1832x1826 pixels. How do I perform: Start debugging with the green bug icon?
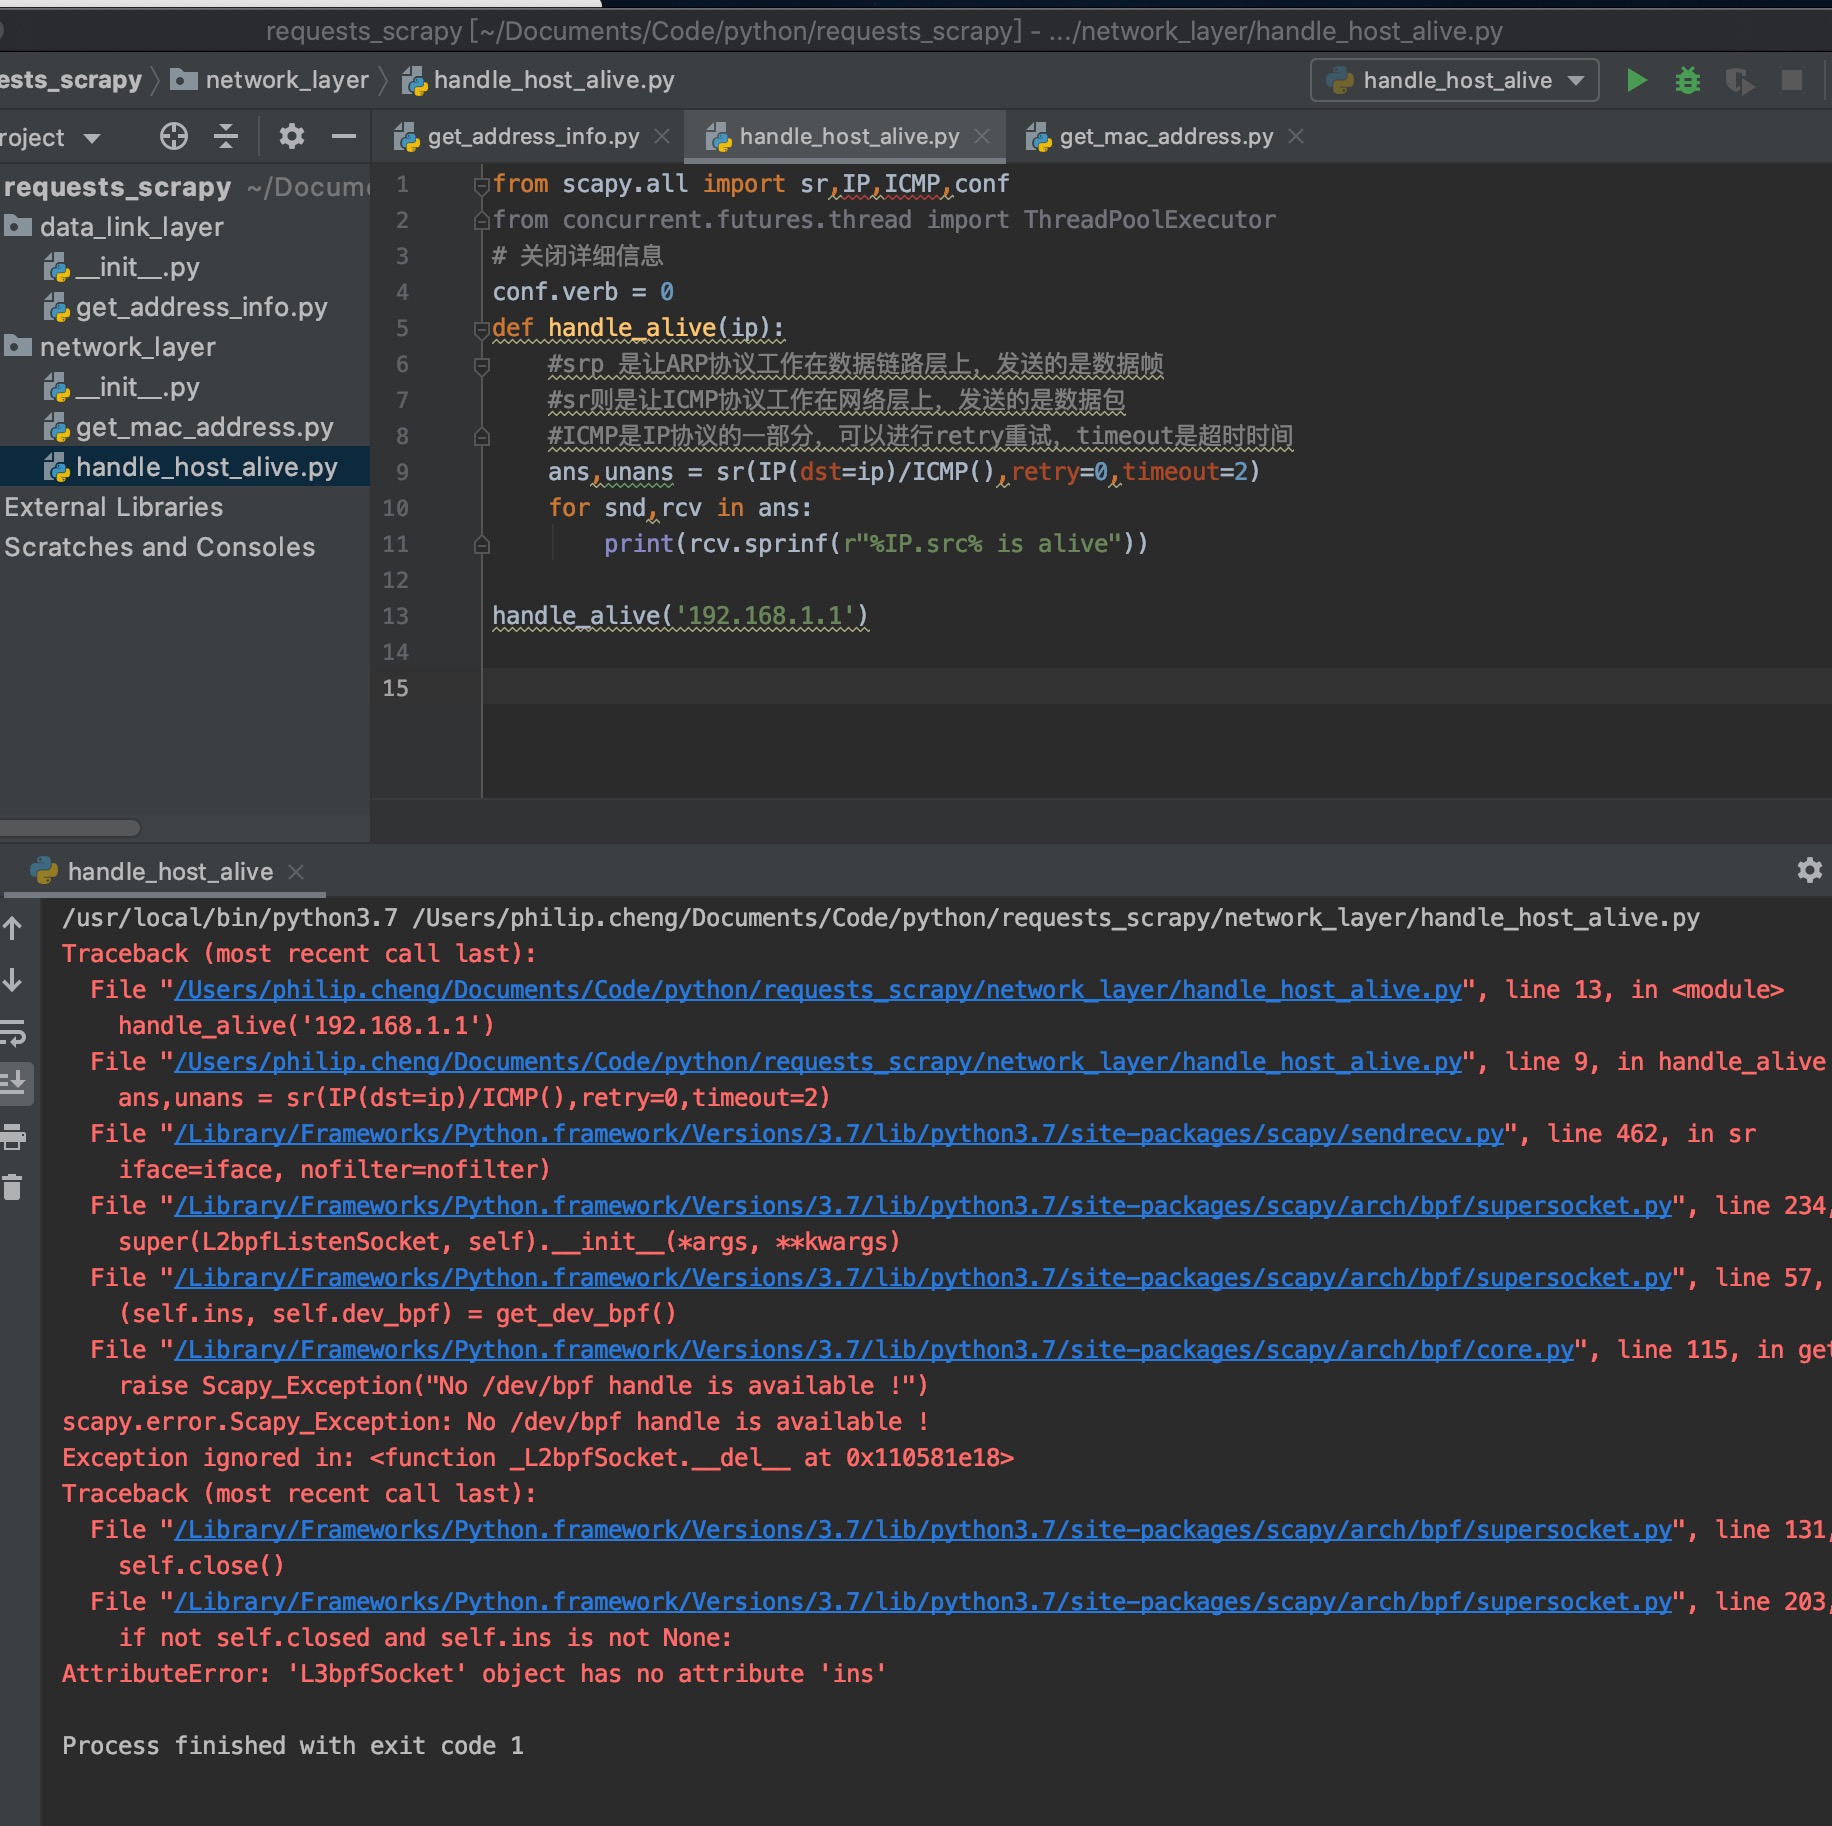(1688, 80)
